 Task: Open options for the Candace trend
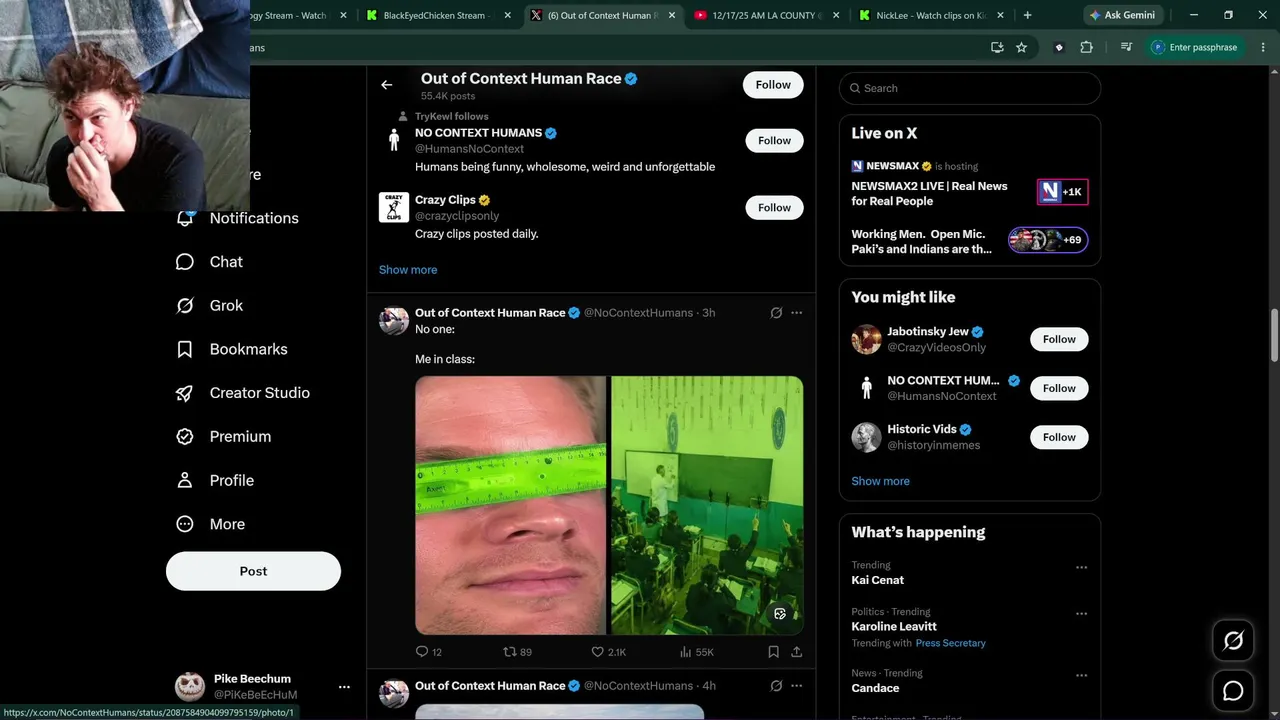tap(1081, 675)
